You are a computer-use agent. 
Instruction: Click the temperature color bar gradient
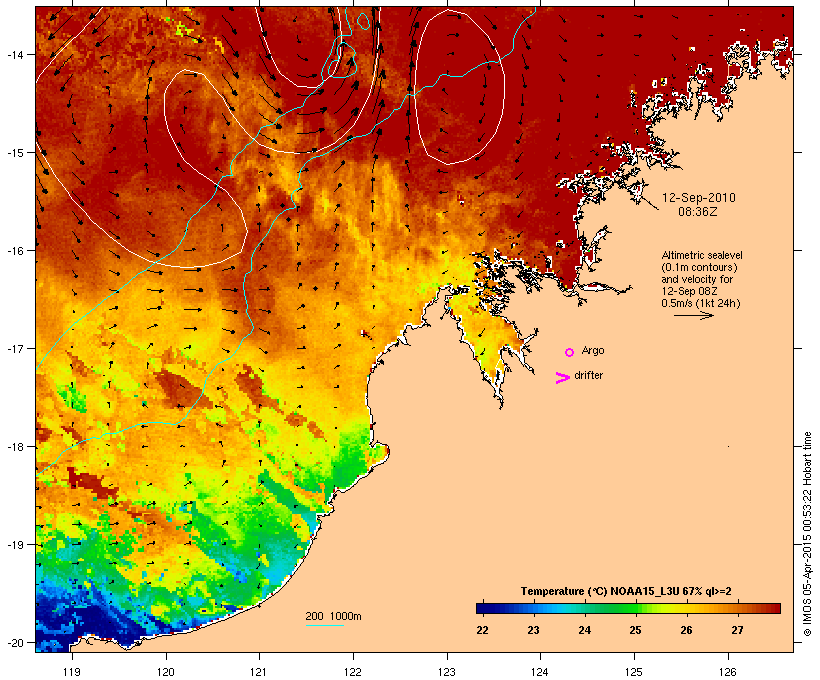[628, 608]
